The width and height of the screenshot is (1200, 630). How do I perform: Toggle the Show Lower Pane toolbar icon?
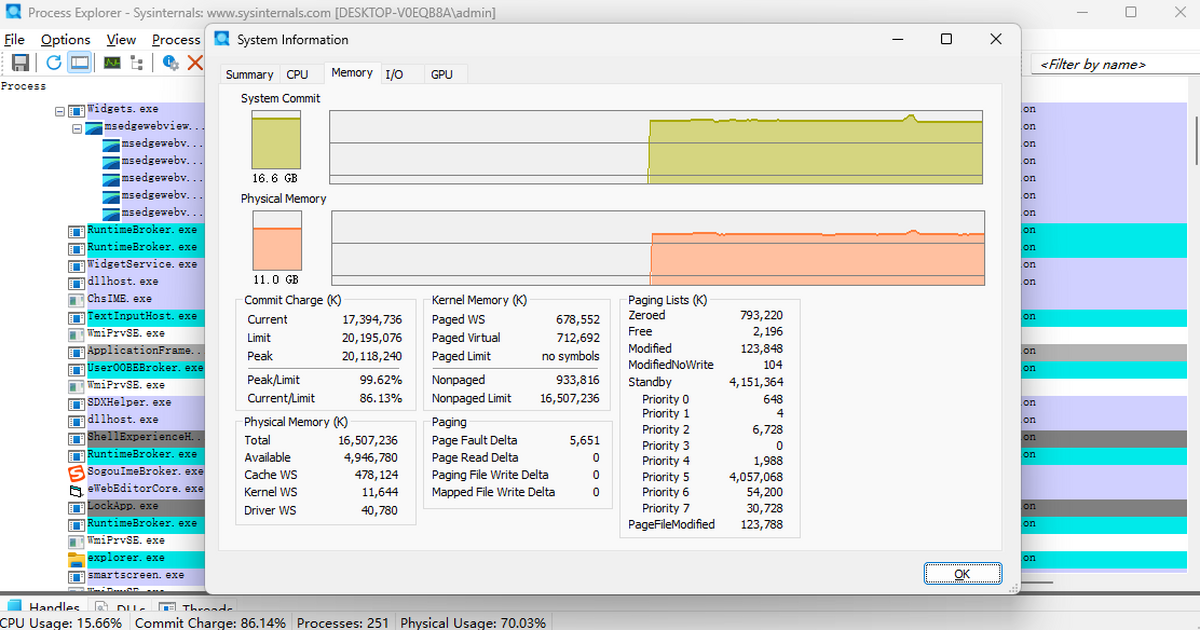80,62
